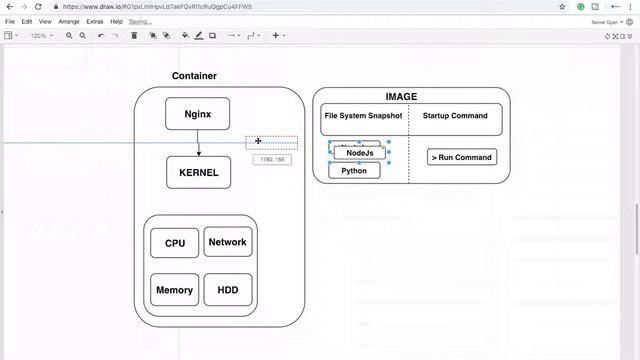Open the fill color bucket tool
The height and width of the screenshot is (360, 640).
(185, 36)
